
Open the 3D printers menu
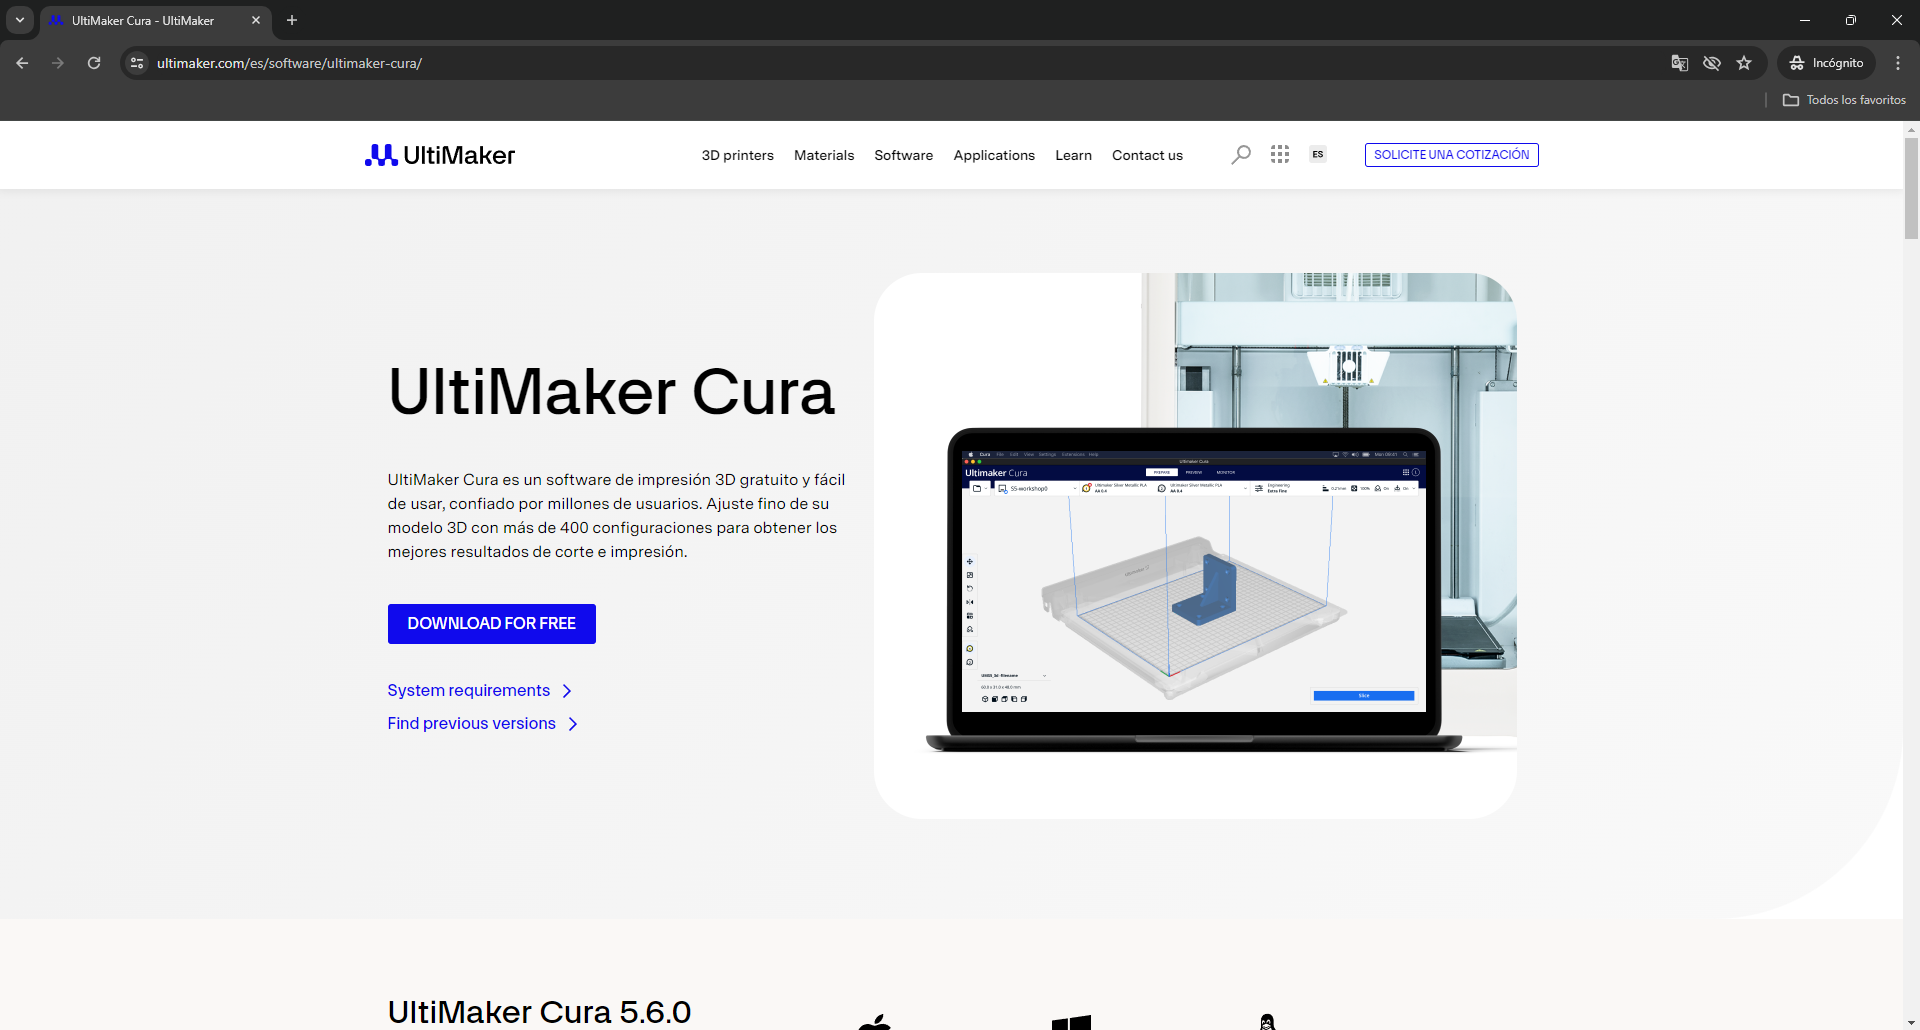[738, 155]
